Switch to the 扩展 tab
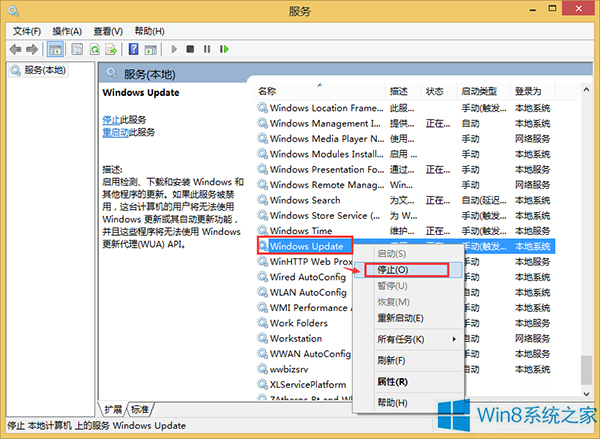The image size is (600, 439). pyautogui.click(x=113, y=410)
